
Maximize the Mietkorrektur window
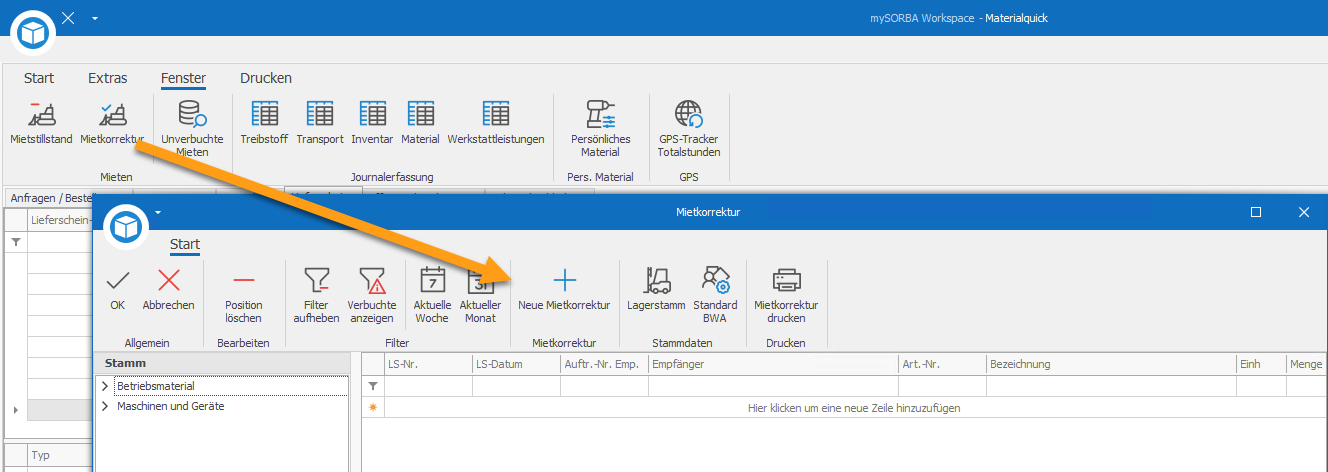(1256, 212)
